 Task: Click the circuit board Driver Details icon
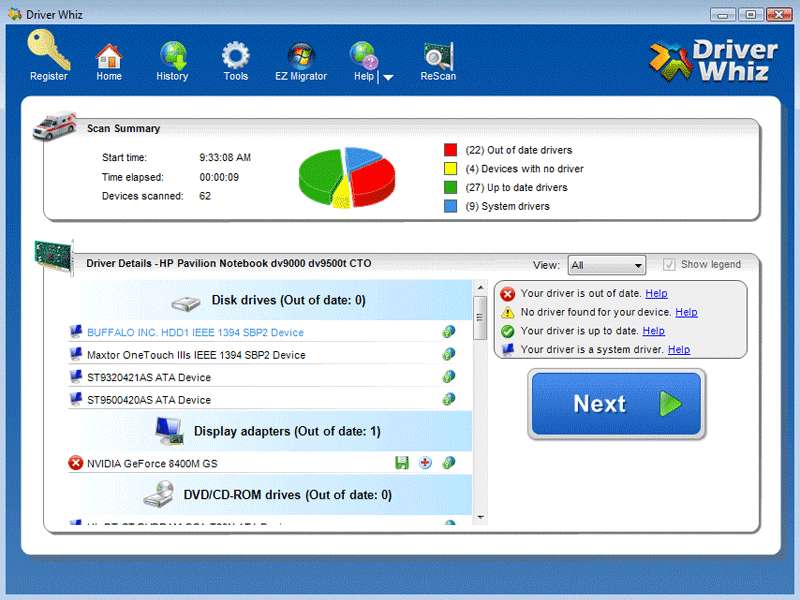point(54,257)
